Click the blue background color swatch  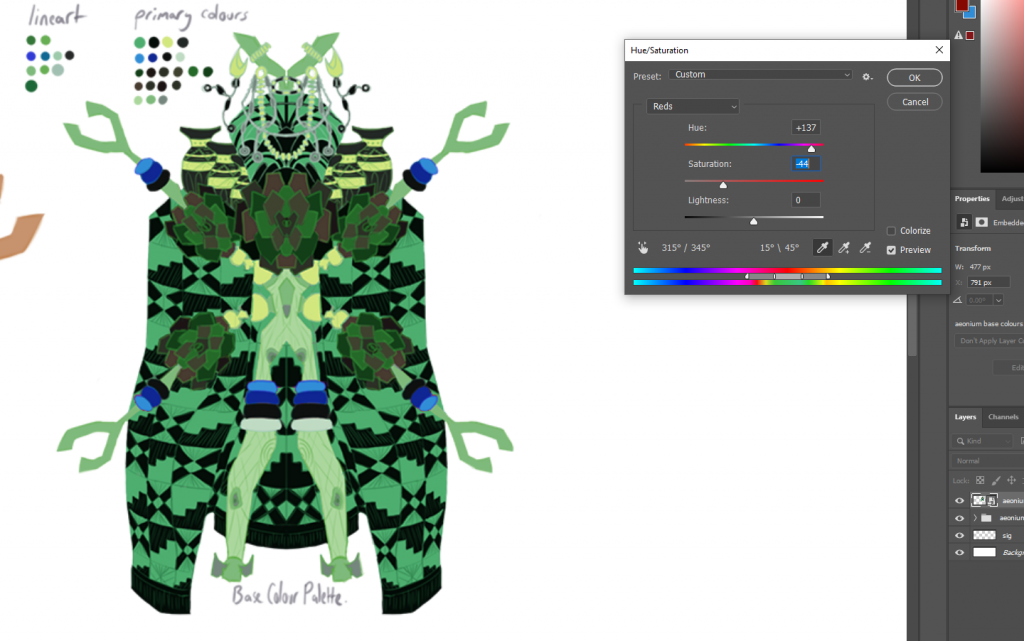[x=970, y=12]
